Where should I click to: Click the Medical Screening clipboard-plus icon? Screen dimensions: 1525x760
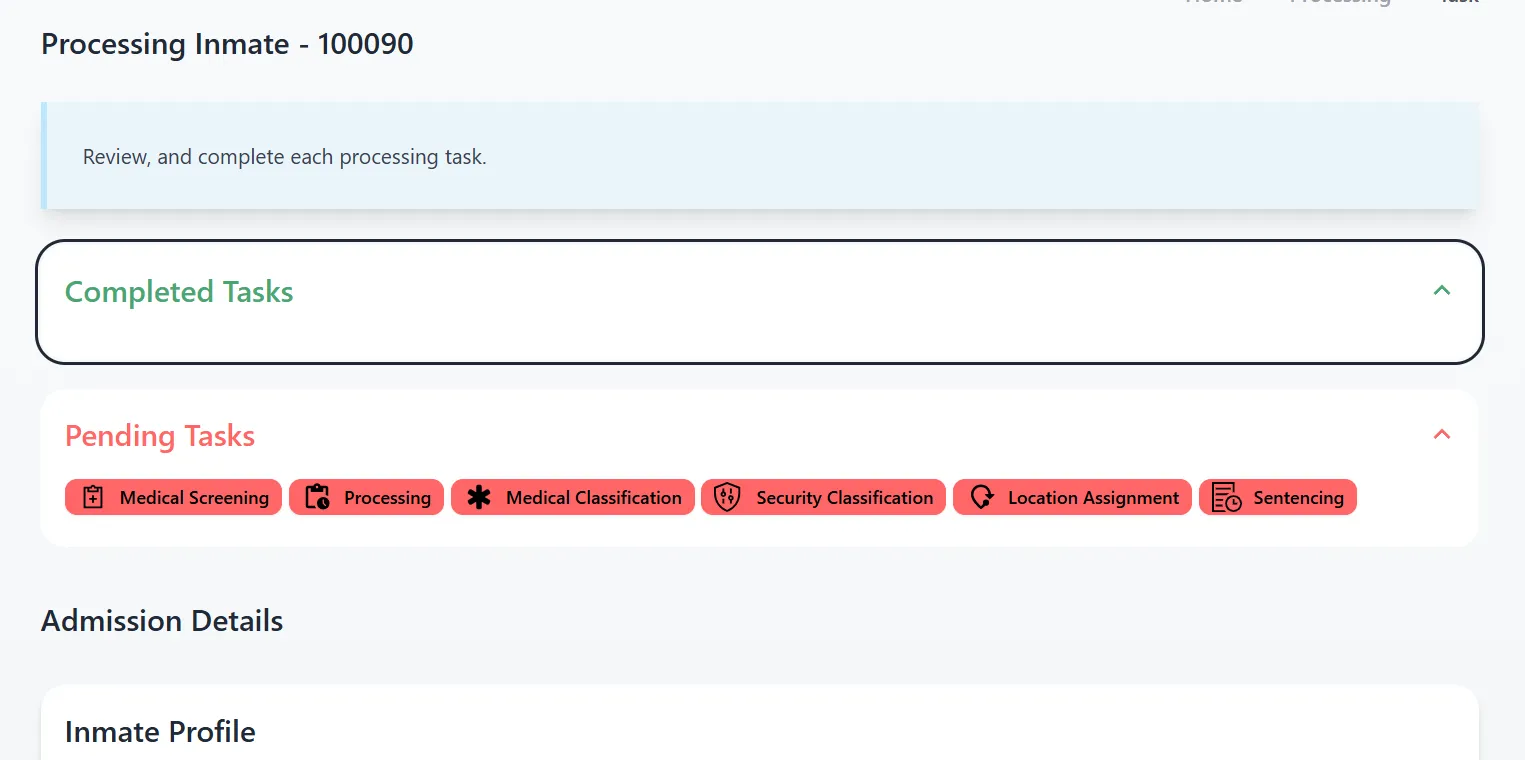point(93,497)
